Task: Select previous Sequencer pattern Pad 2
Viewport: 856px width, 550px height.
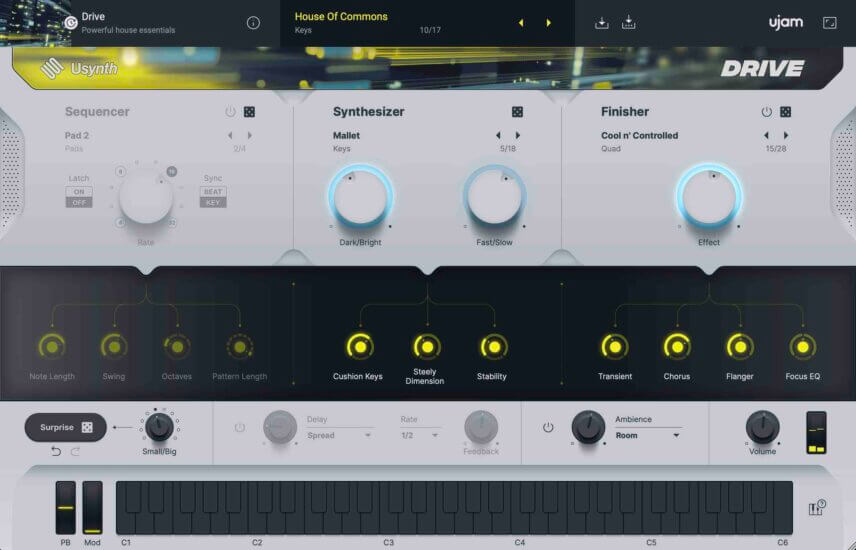Action: click(230, 135)
